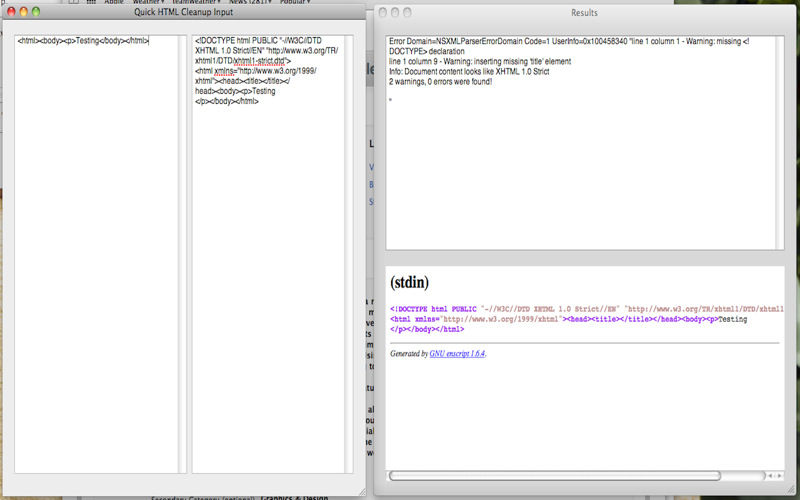Viewport: 800px width, 500px height.
Task: Click the "Quick HTML Cleanup Input" title bar
Action: click(184, 12)
